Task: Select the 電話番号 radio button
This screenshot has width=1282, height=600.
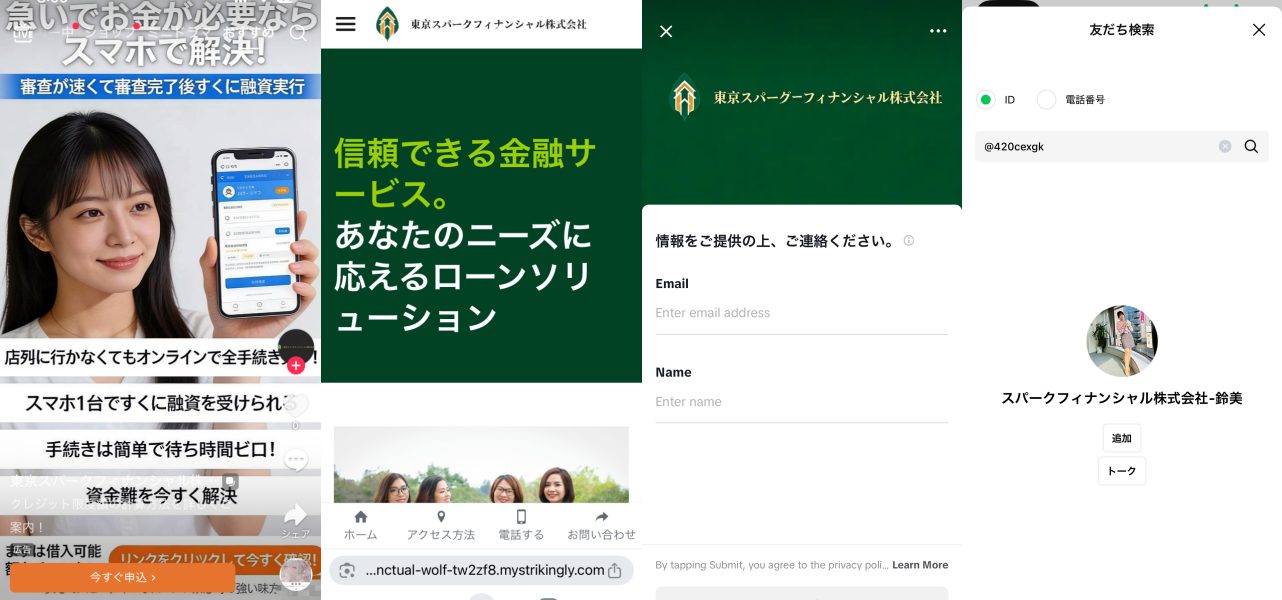Action: [1046, 99]
